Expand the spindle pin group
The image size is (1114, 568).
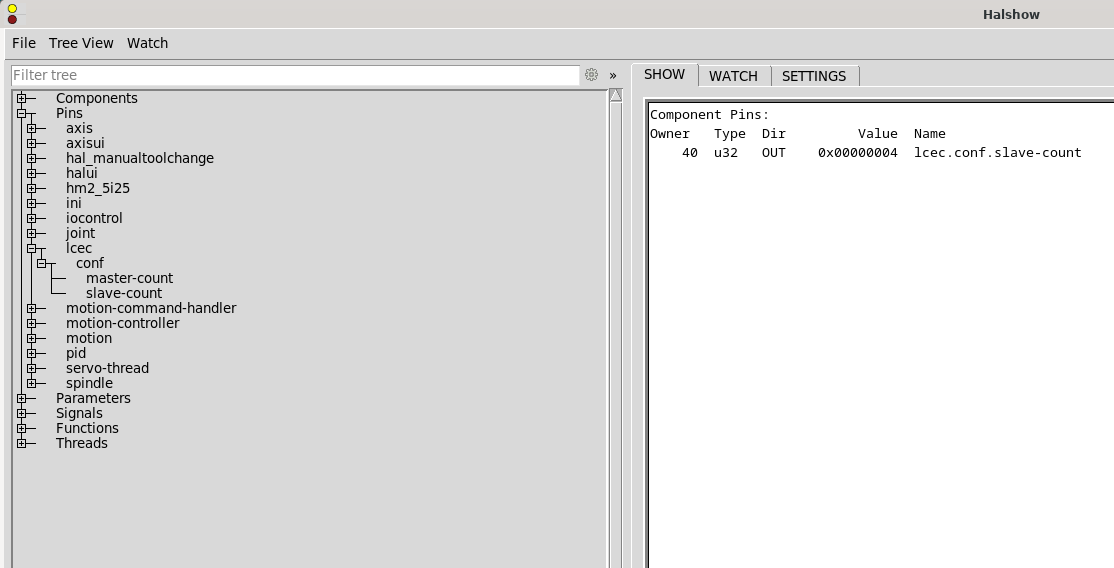tap(31, 383)
